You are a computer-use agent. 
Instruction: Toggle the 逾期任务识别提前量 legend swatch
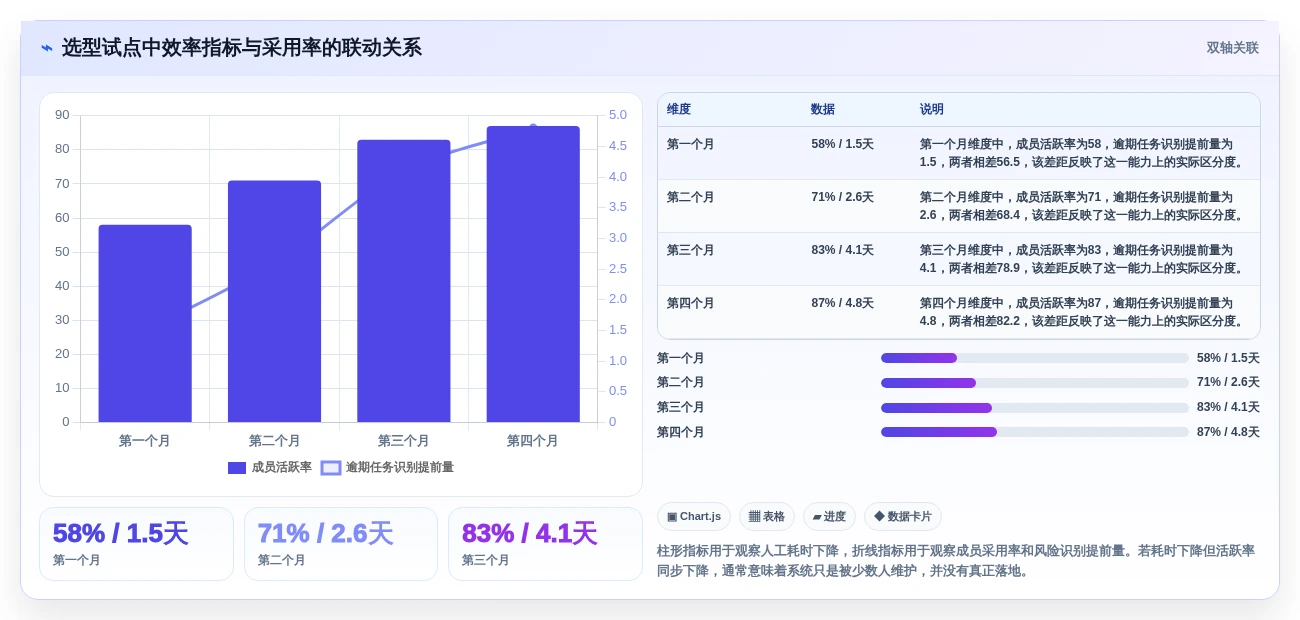(x=331, y=468)
